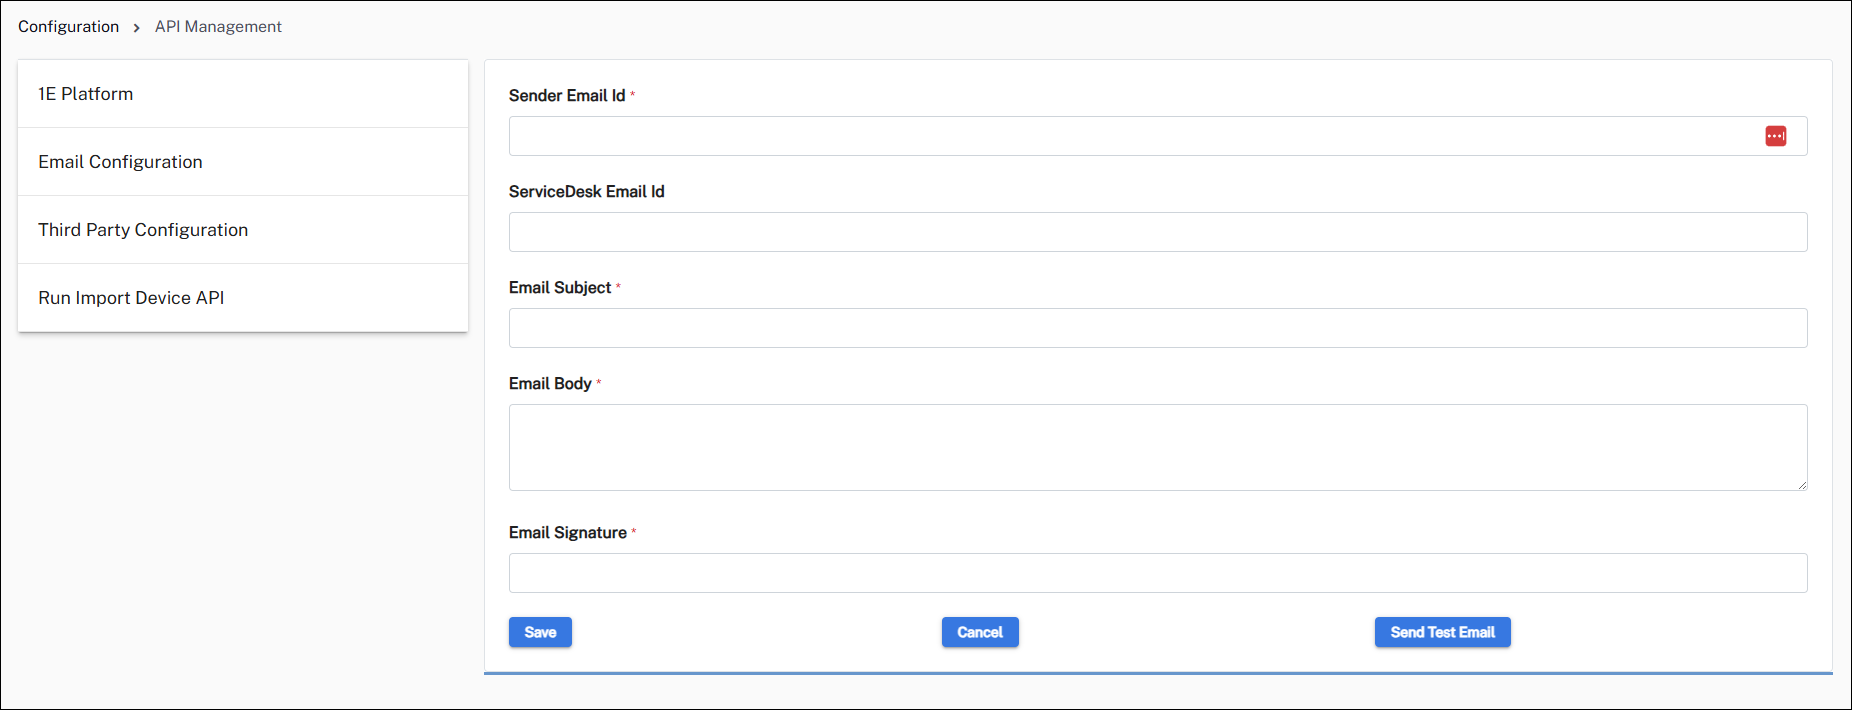Image resolution: width=1852 pixels, height=710 pixels.
Task: Click the red autofill icon in Sender Email field
Action: coord(1775,136)
